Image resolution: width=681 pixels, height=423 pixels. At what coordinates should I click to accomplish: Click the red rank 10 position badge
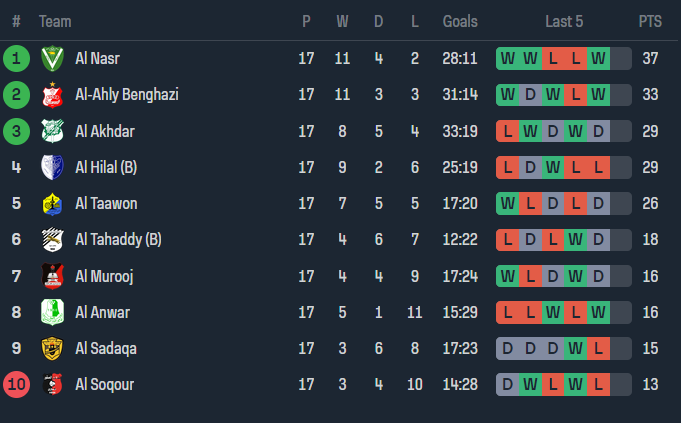pyautogui.click(x=16, y=384)
